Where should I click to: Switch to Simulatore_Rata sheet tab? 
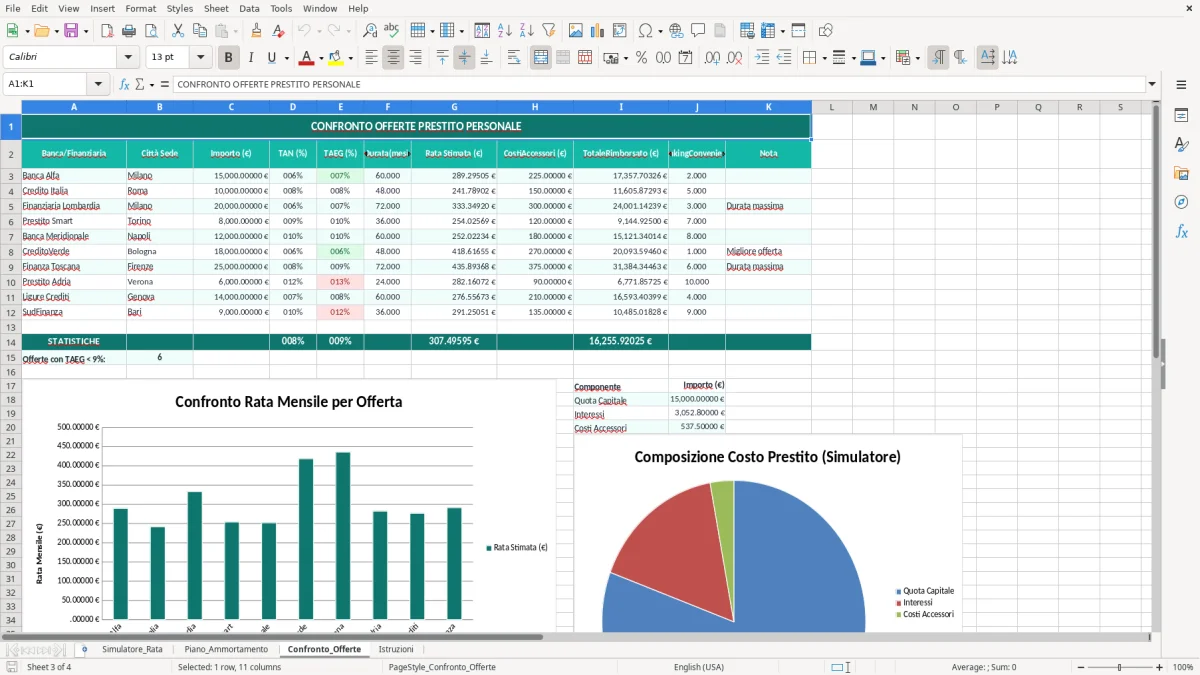click(x=132, y=649)
